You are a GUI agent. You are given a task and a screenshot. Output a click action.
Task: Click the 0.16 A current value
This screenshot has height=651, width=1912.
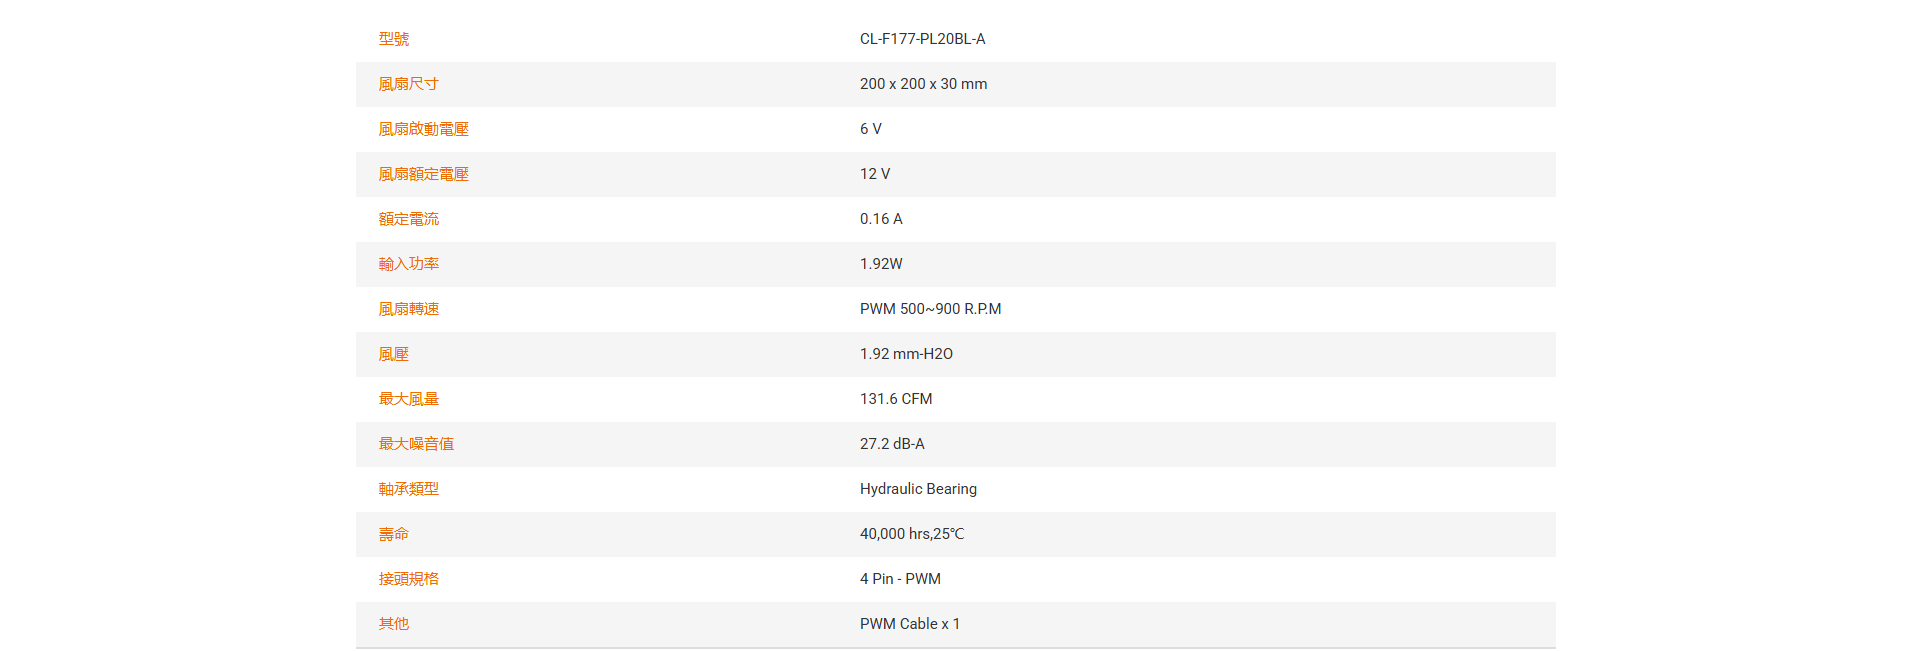(880, 219)
